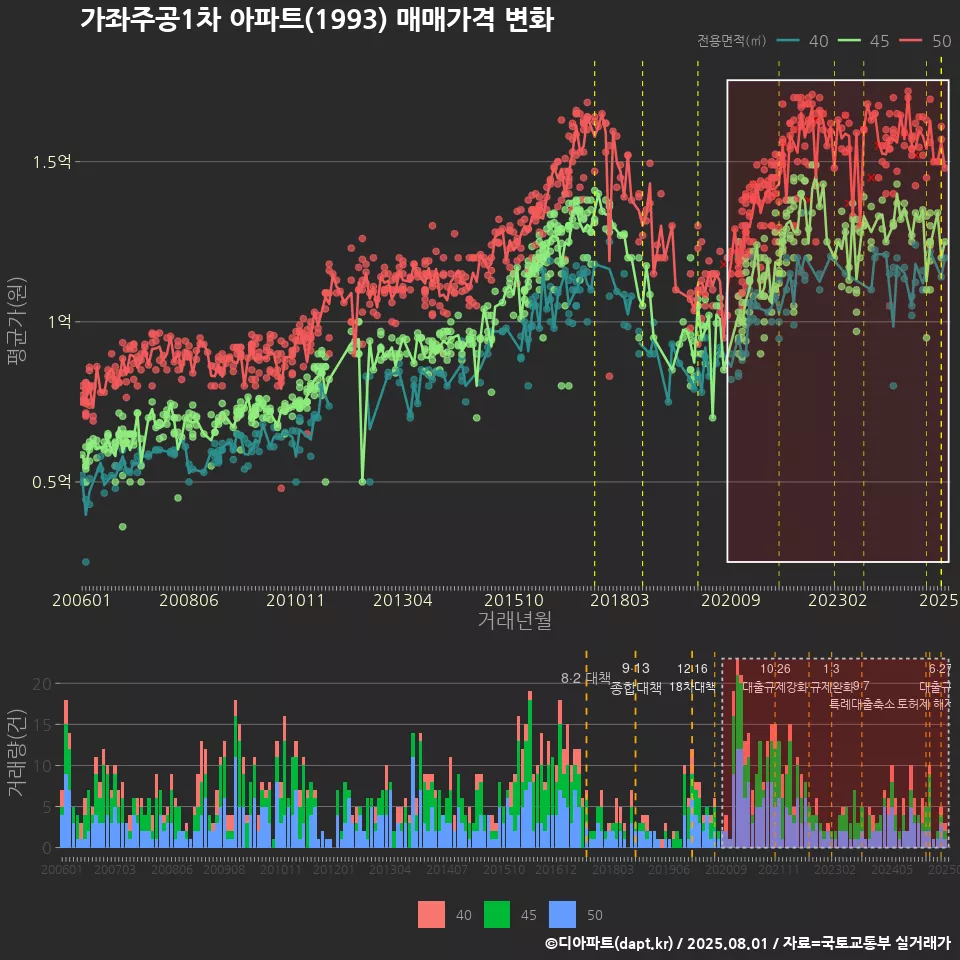Select the 10 label on volume axis

click(x=42, y=766)
